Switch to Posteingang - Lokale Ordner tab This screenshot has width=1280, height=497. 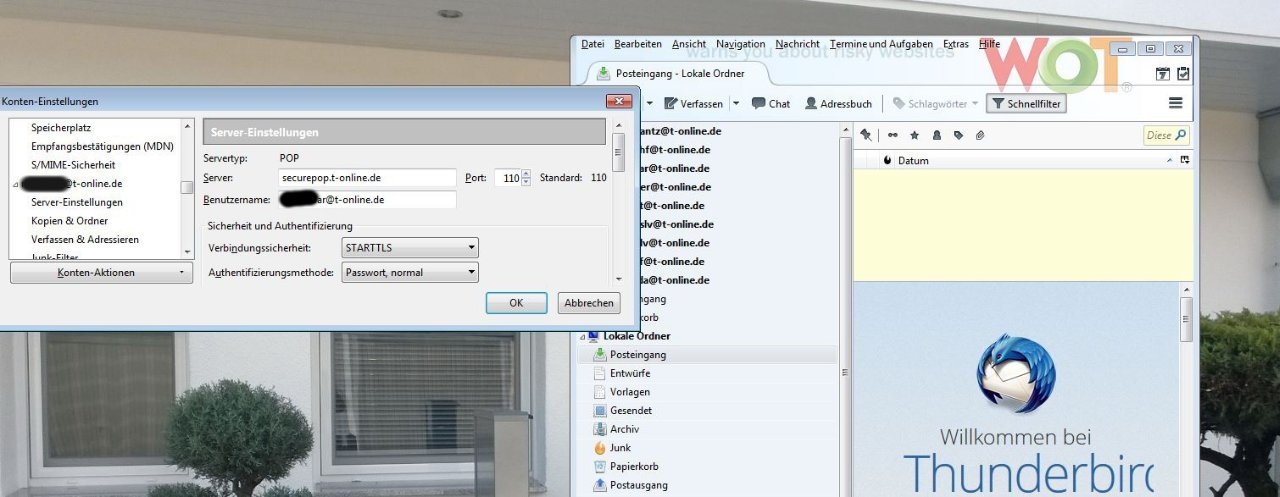pyautogui.click(x=678, y=73)
